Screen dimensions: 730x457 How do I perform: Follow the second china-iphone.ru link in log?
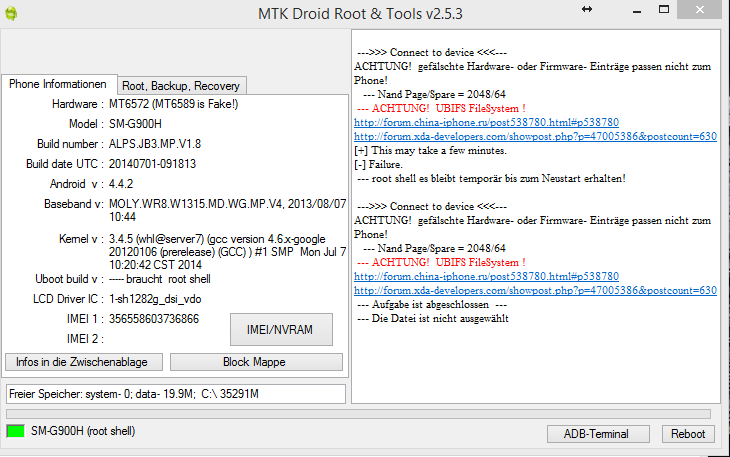486,276
